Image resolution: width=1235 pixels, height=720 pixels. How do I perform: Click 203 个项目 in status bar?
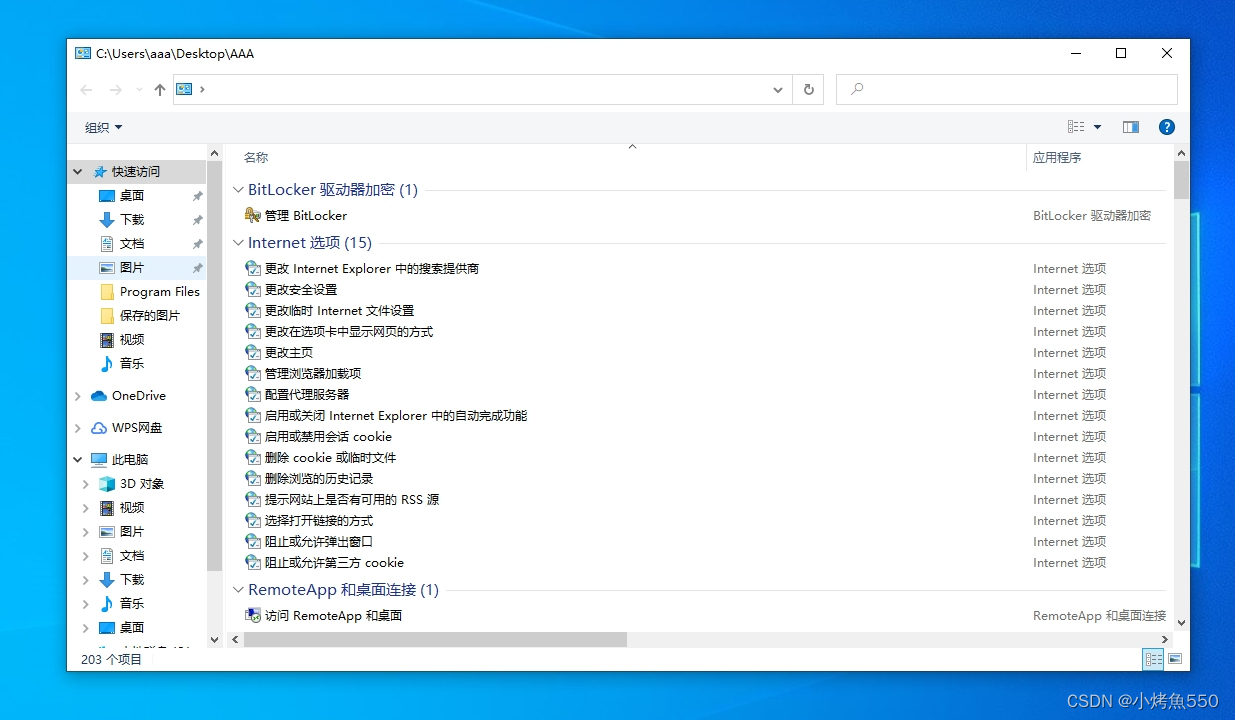111,659
